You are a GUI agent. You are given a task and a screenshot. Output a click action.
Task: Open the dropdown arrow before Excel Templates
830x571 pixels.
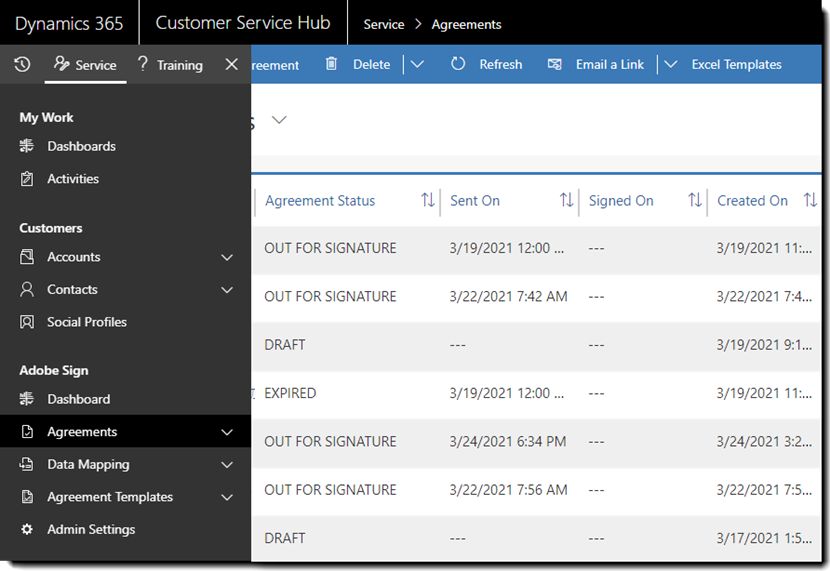(x=671, y=65)
